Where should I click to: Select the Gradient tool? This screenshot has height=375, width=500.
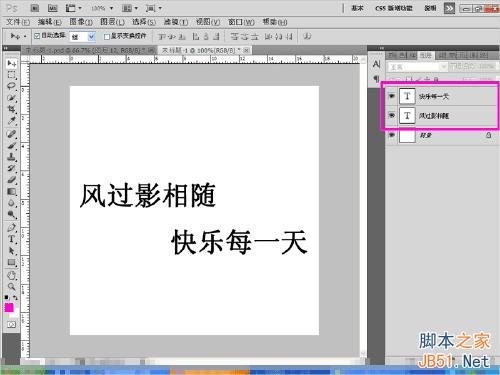point(12,192)
